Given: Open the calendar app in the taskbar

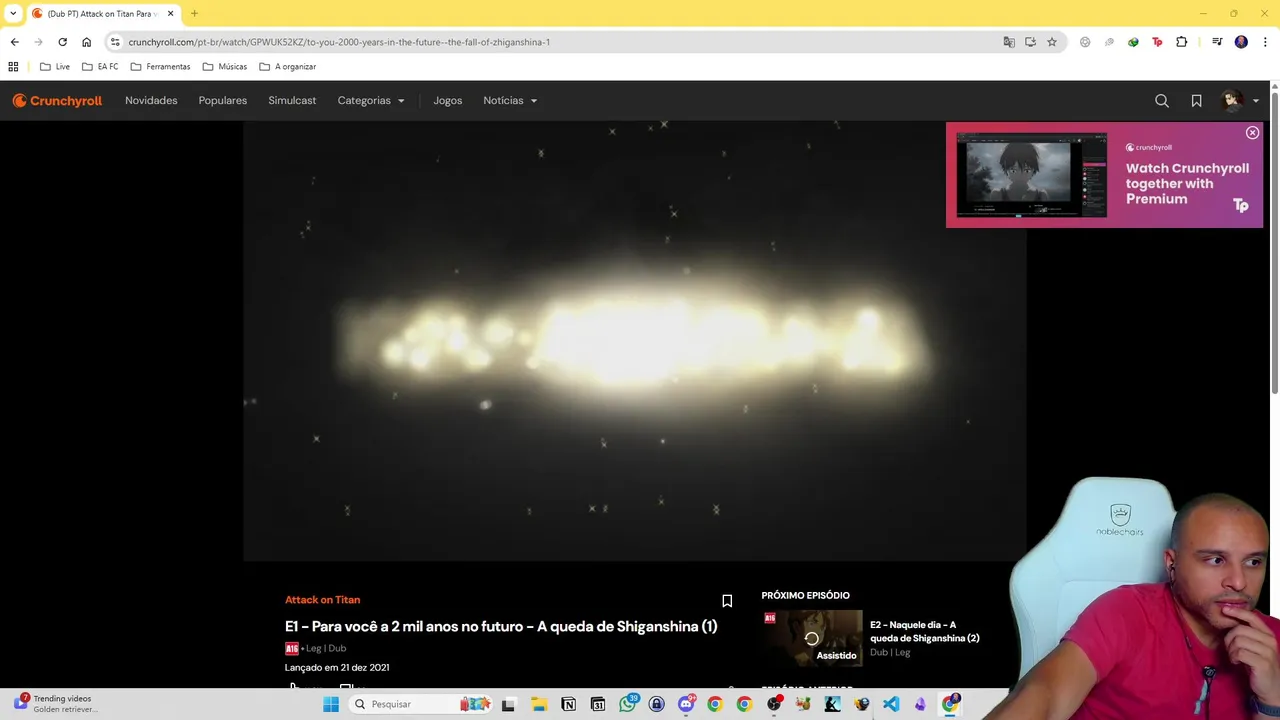Looking at the screenshot, I should point(597,704).
